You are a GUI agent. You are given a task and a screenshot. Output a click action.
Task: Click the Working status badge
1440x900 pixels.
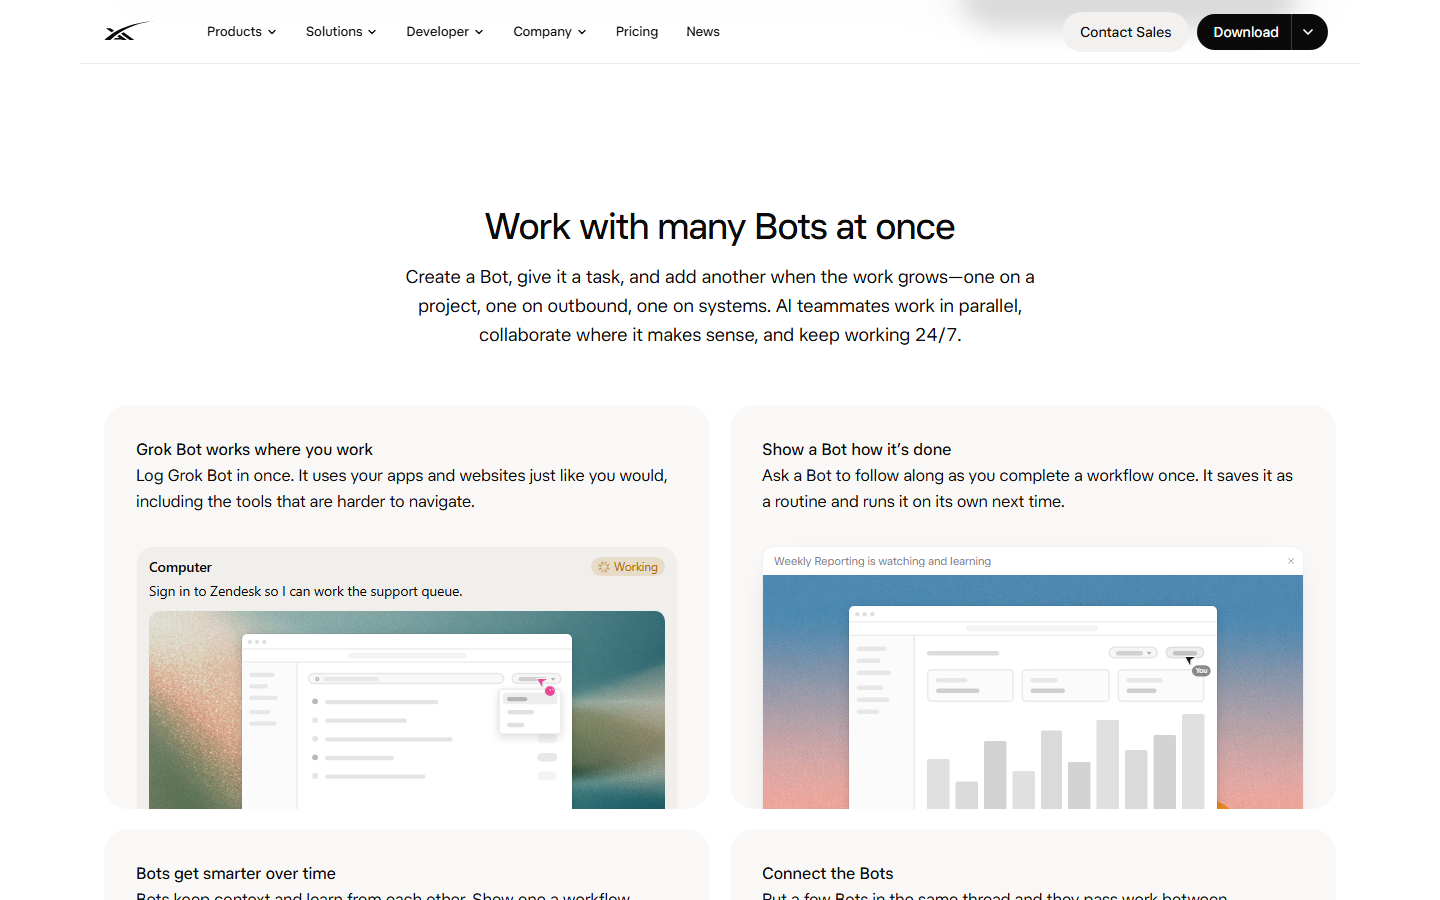click(x=628, y=567)
